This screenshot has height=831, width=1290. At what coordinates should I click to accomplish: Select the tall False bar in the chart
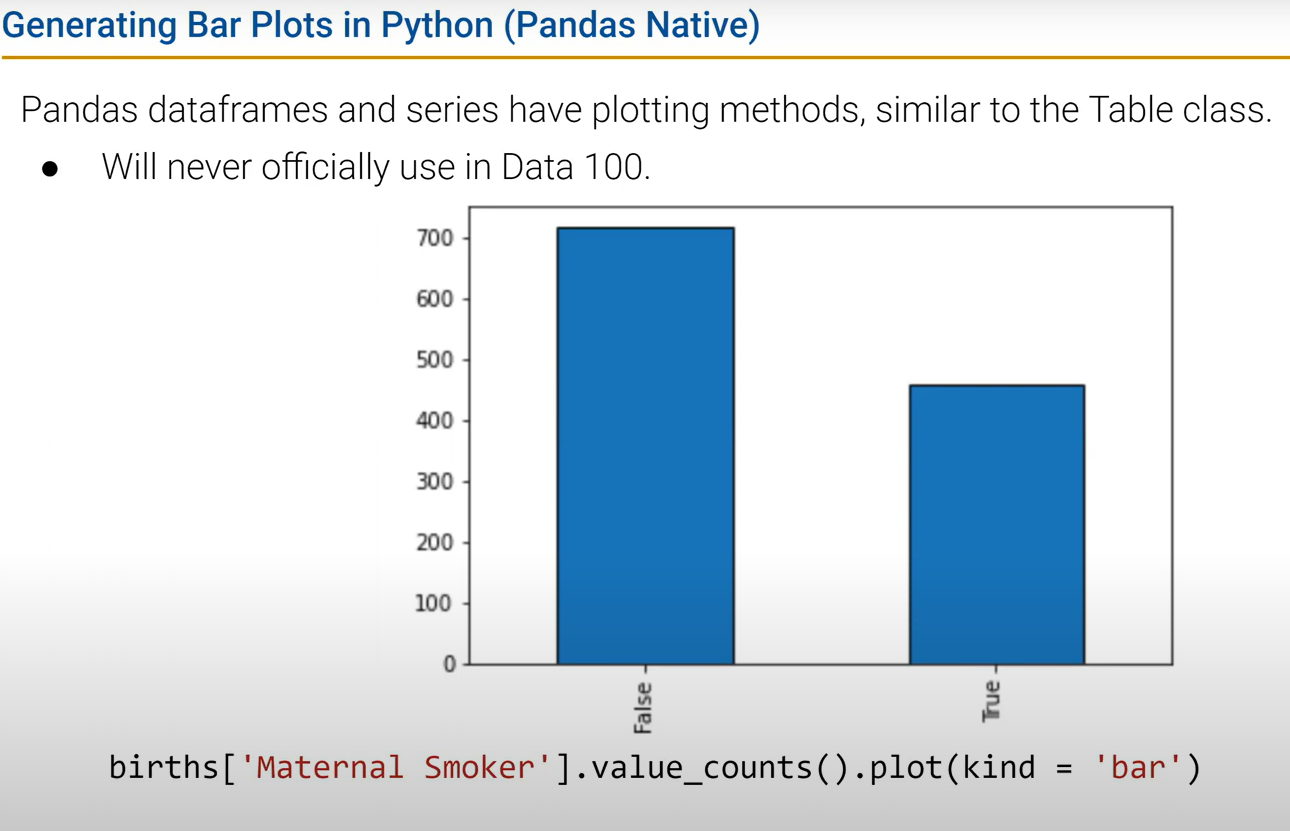tap(645, 445)
